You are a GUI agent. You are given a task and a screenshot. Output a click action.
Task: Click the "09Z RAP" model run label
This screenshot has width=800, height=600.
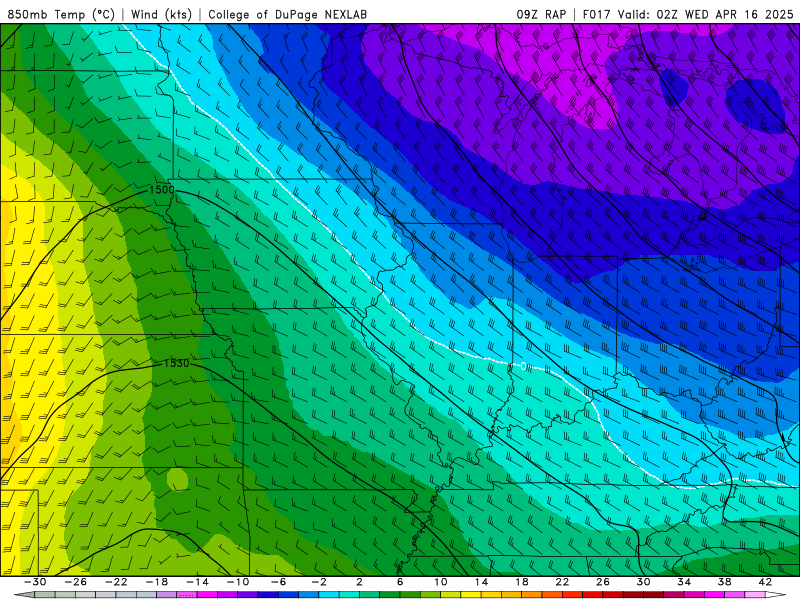(x=541, y=14)
